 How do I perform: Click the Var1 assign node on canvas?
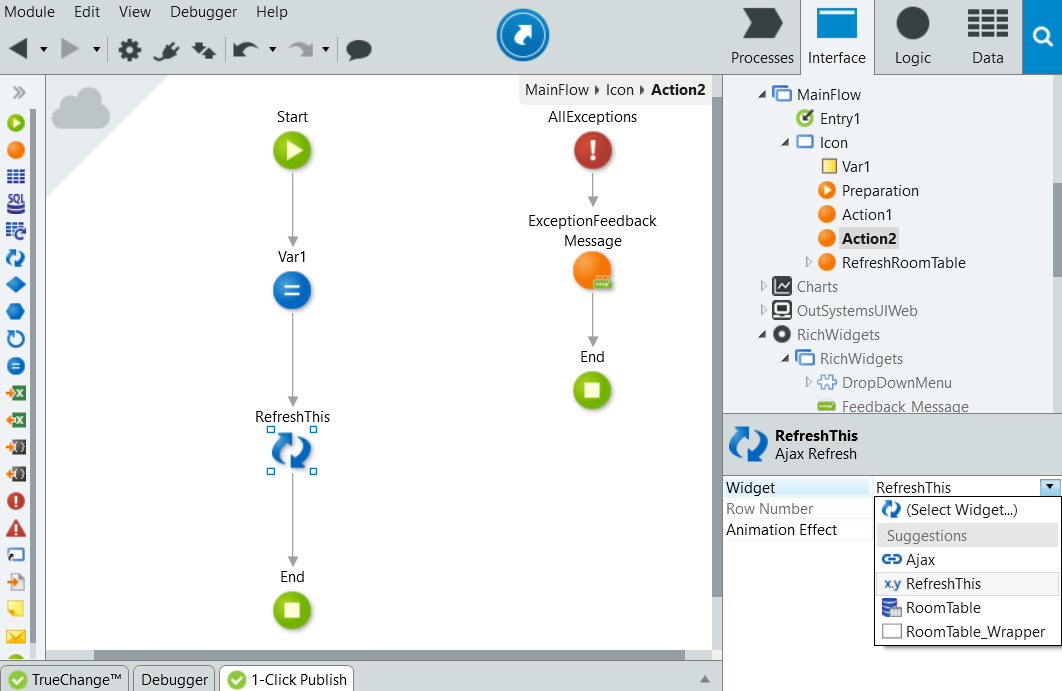[292, 291]
